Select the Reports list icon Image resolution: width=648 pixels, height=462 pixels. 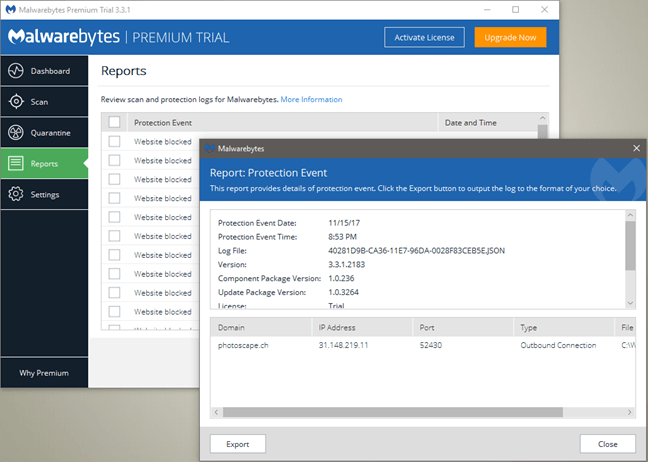coord(16,163)
